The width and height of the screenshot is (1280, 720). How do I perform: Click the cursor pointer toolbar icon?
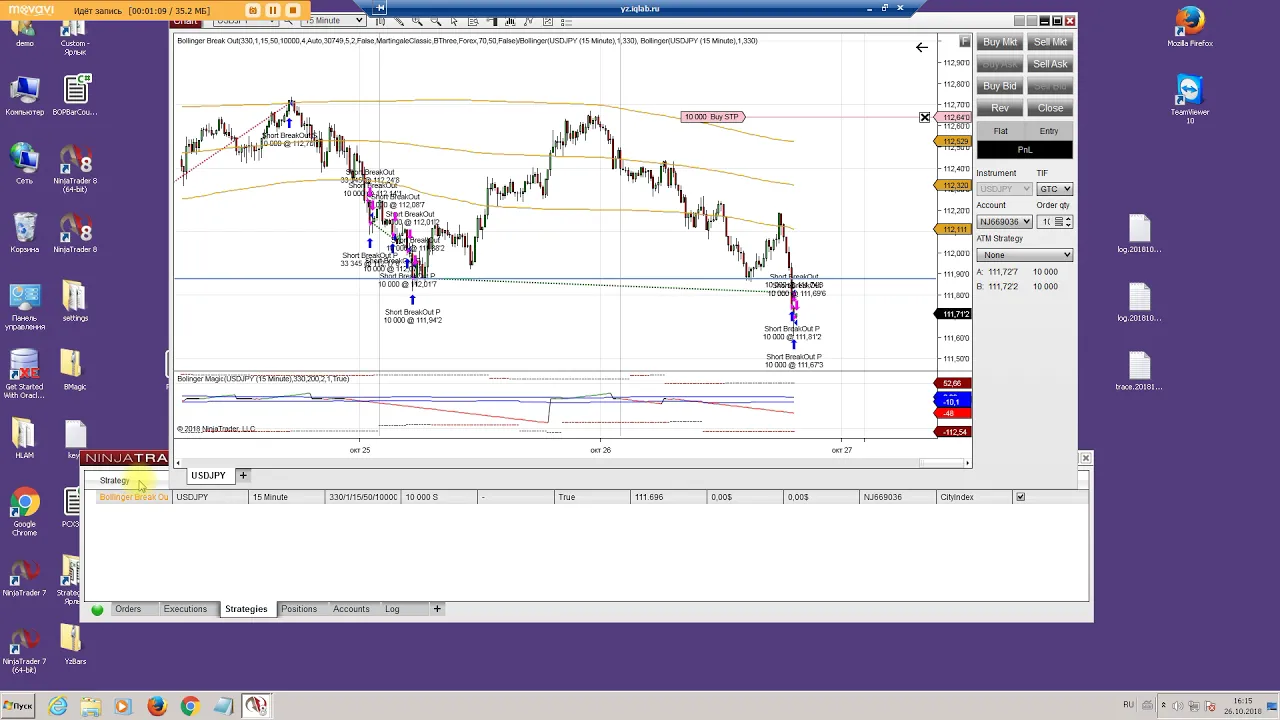[x=454, y=21]
